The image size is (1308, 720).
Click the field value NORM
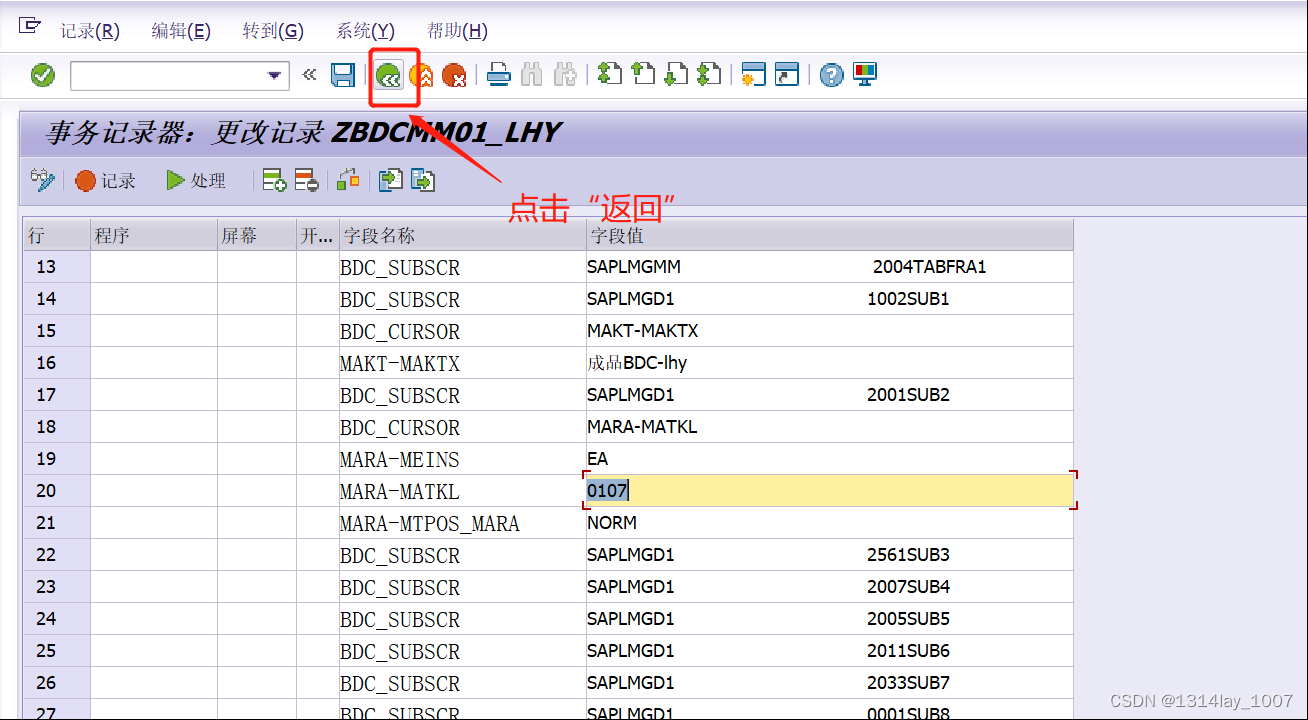pos(612,523)
